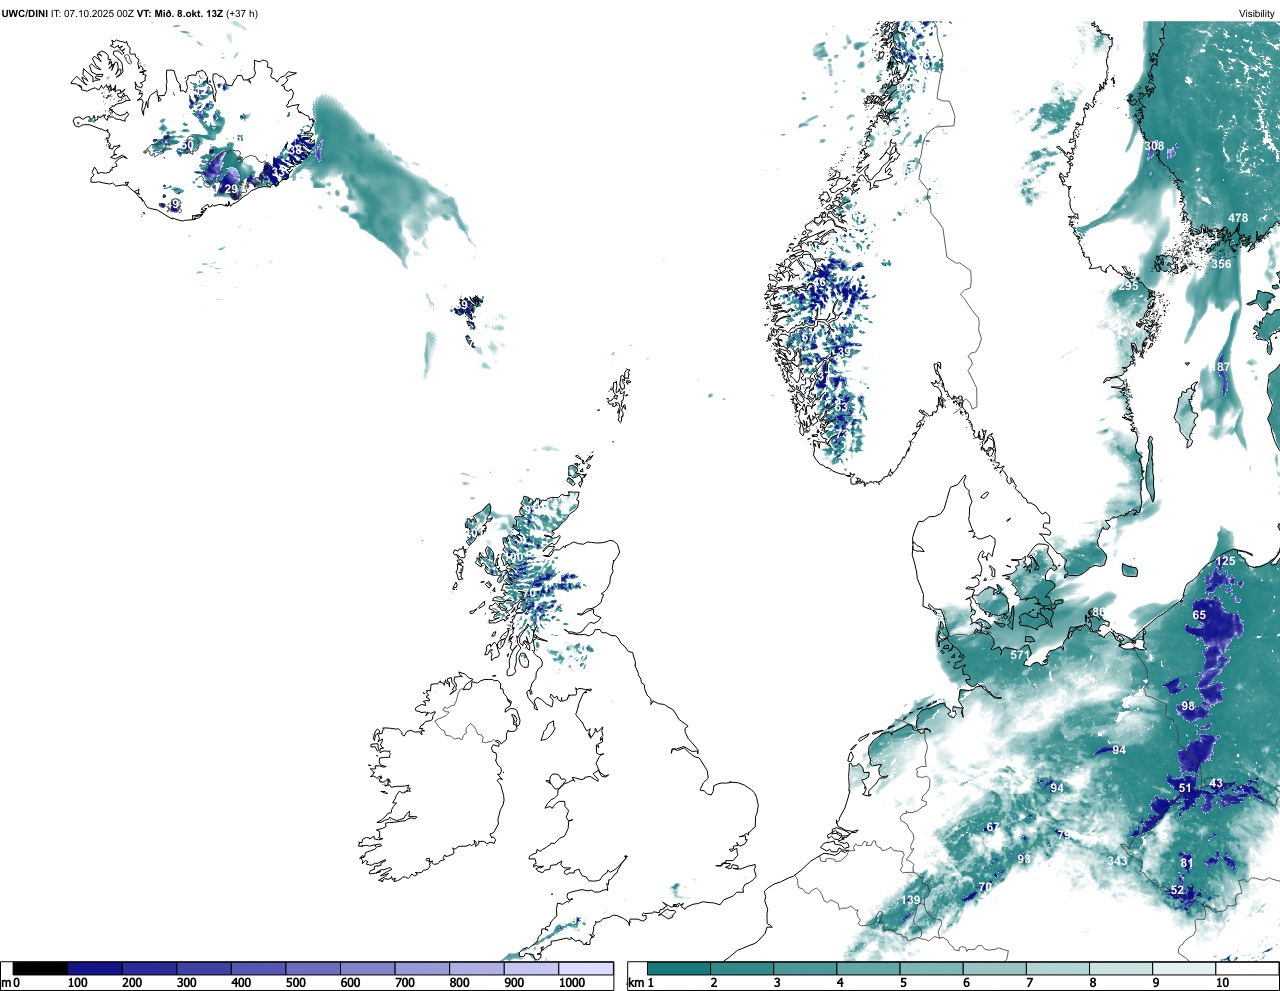Image resolution: width=1280 pixels, height=991 pixels.
Task: Click the 900–1000 m pale lavender swatch
Action: click(531, 968)
